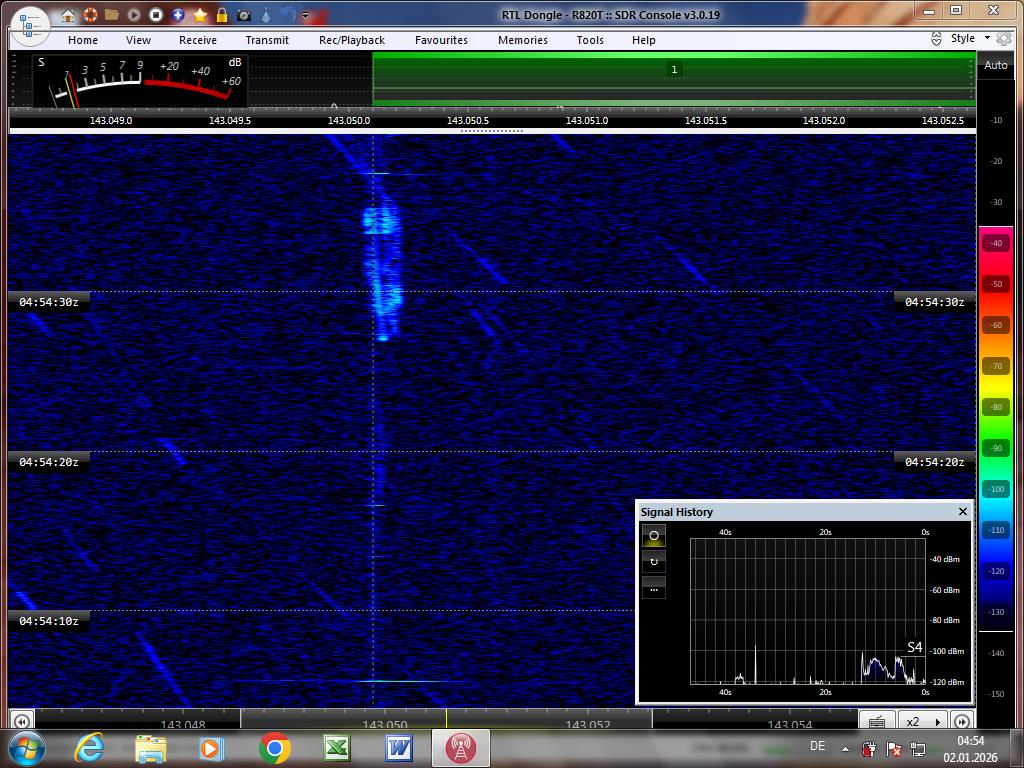Open the SDR Console application orb menu
Screen dimensions: 1024x768
(x=30, y=27)
